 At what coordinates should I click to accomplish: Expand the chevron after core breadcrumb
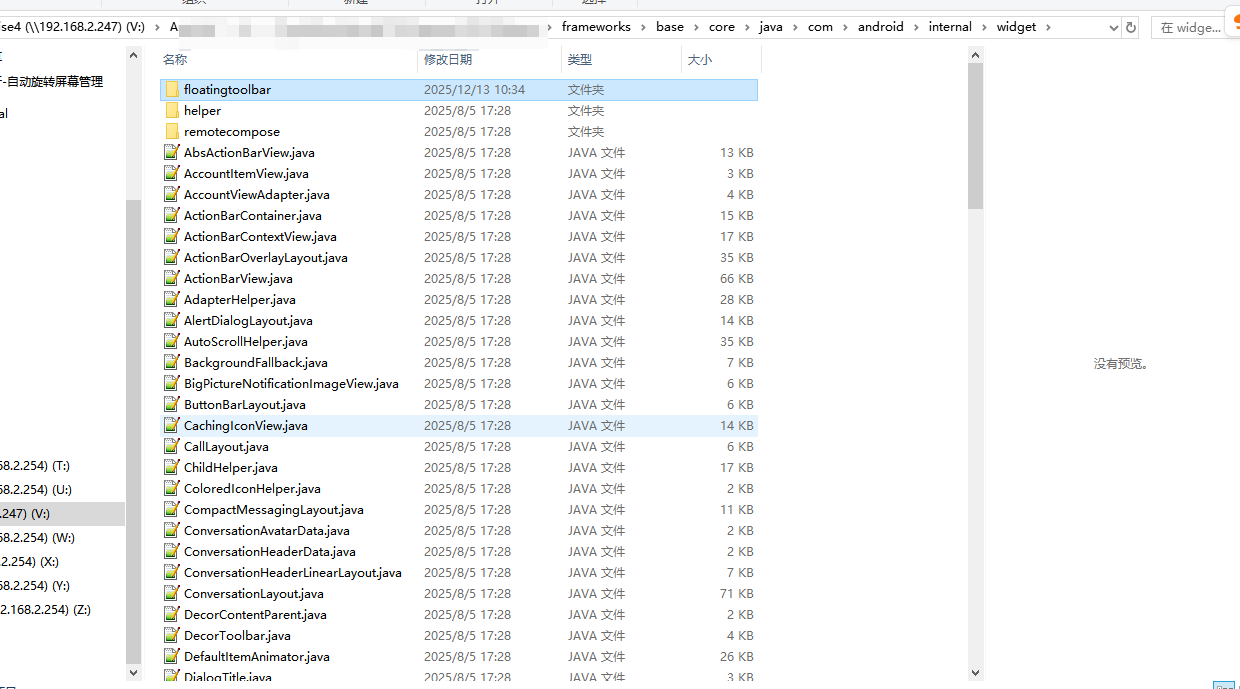coord(747,27)
